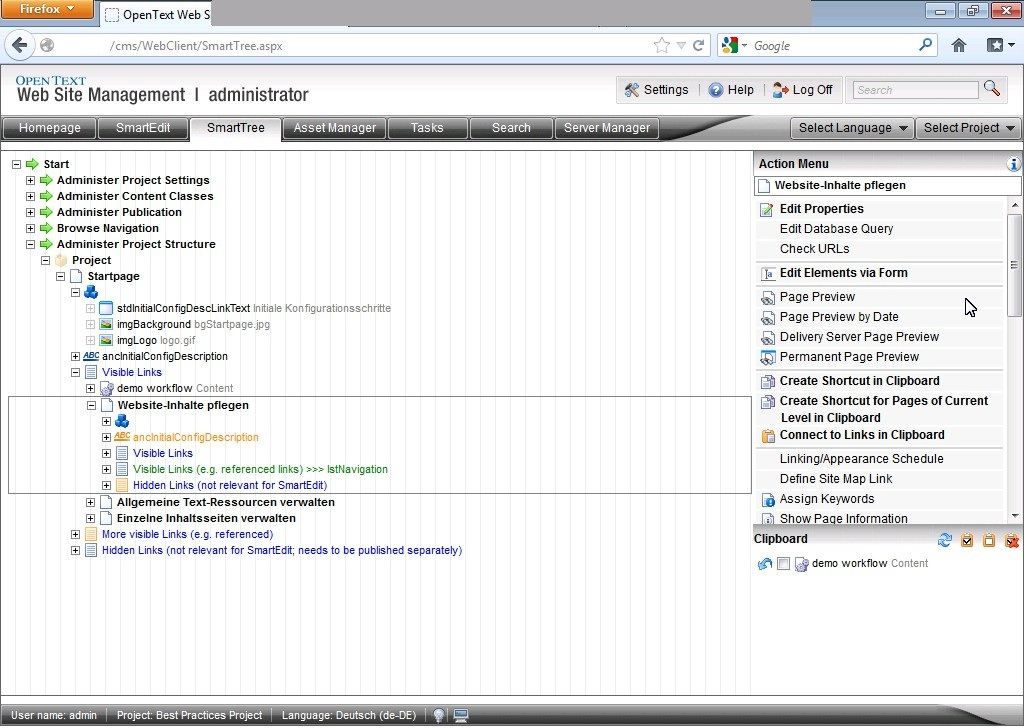Expand Einzelne Inhaltsseiten verwalten node

tap(91, 518)
